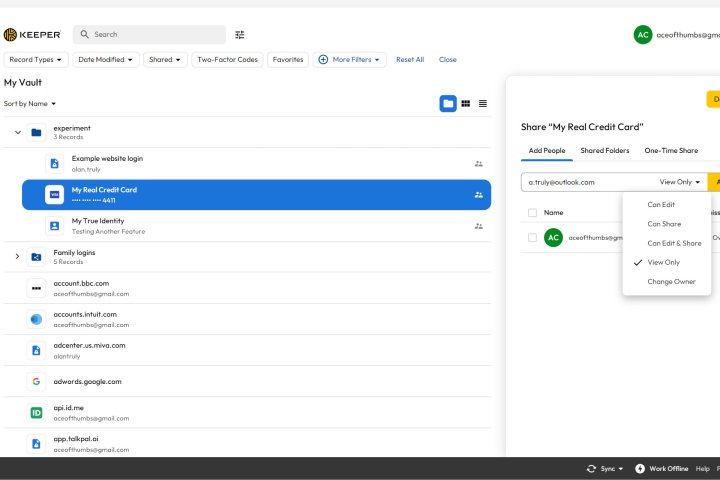This screenshot has width=720, height=480.
Task: Choose Can Edit & Share from menu
Action: tap(673, 243)
